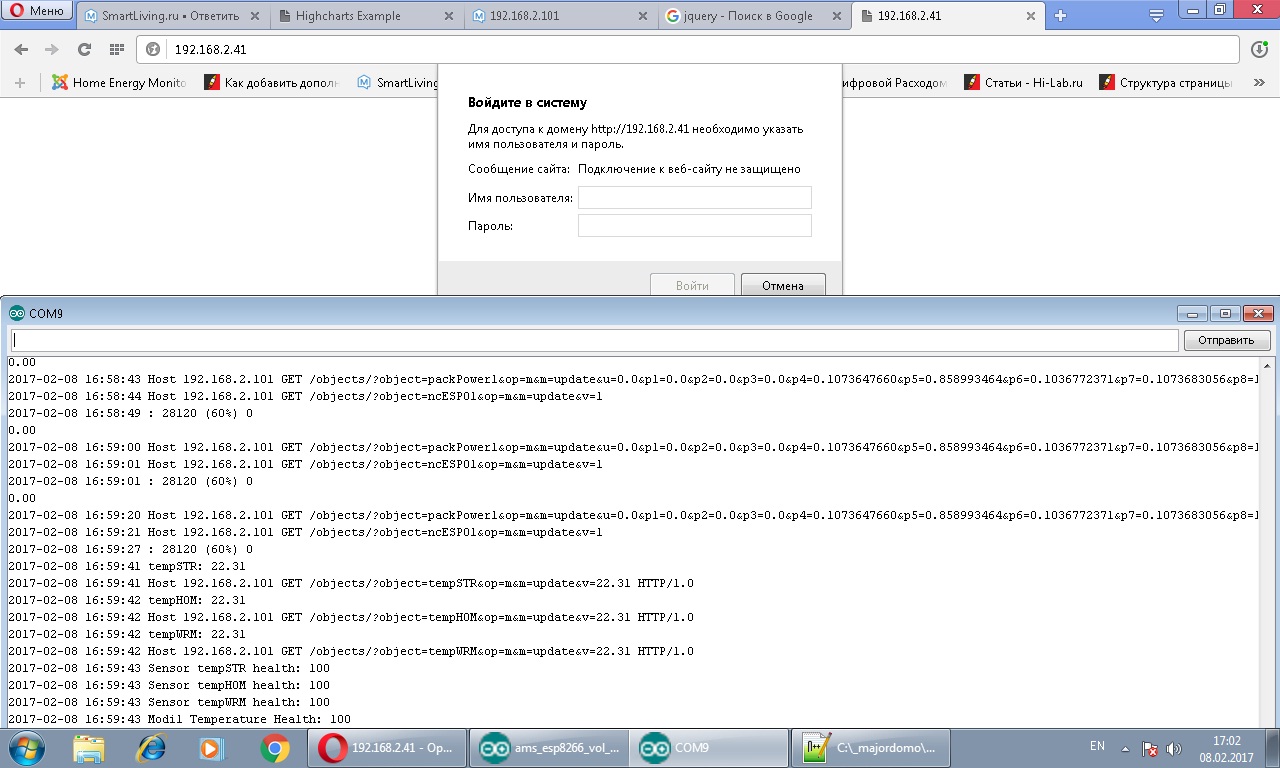Open the Action Center flag icon
1280x768 pixels.
pos(1151,748)
